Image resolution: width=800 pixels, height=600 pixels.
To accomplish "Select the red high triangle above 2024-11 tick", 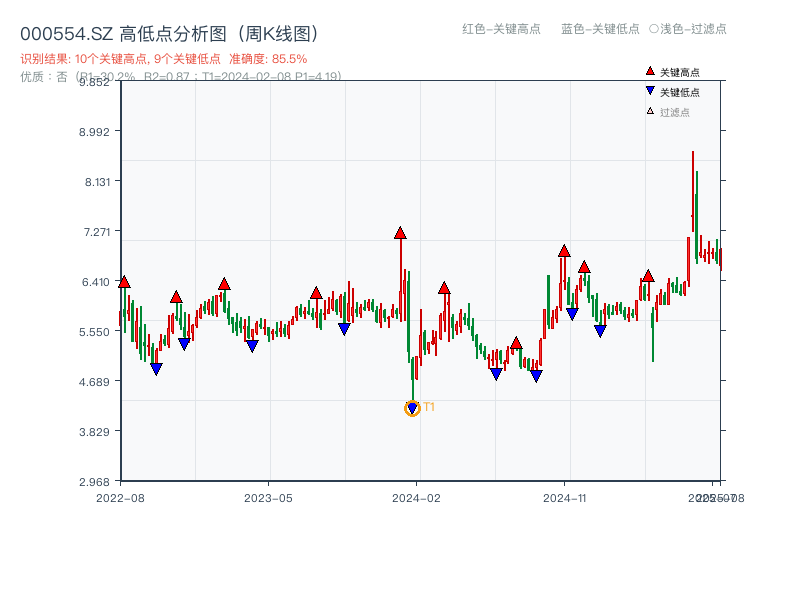I will [x=564, y=251].
